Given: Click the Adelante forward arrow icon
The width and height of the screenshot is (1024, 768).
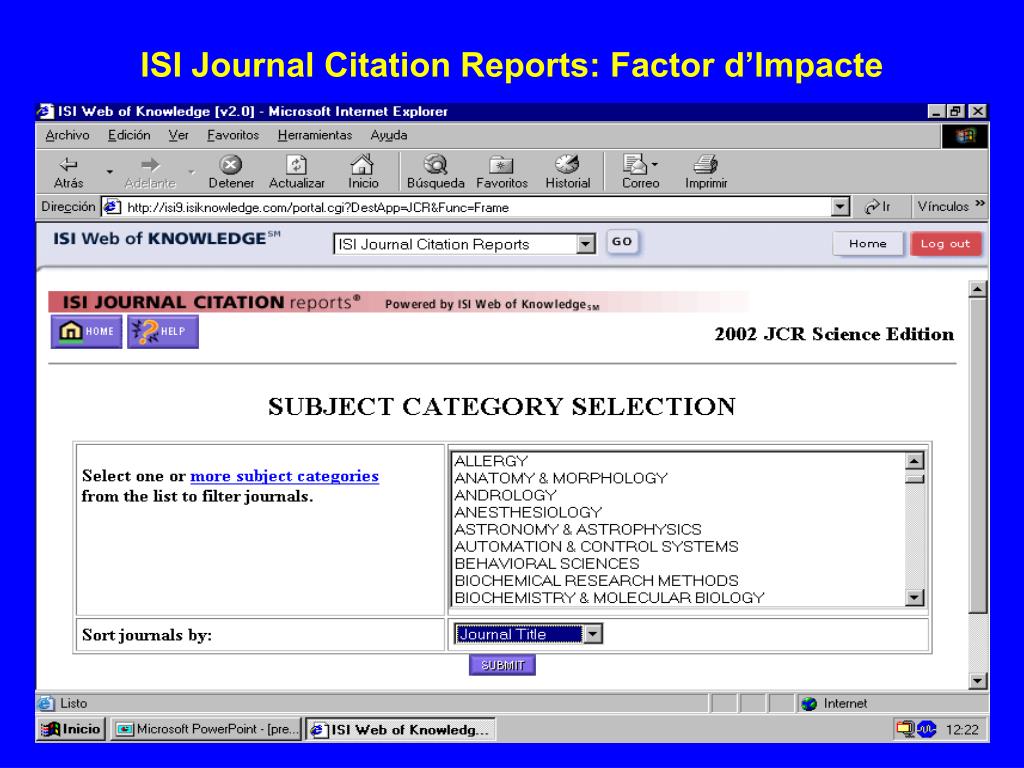Looking at the screenshot, I should point(150,164).
